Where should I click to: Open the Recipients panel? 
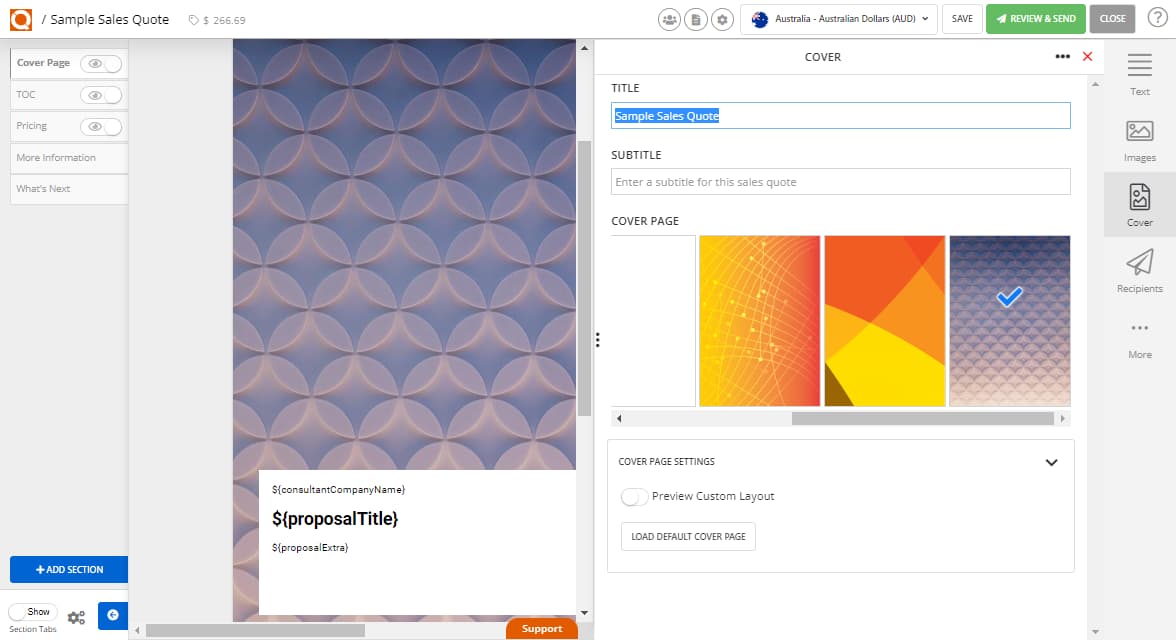[1139, 271]
